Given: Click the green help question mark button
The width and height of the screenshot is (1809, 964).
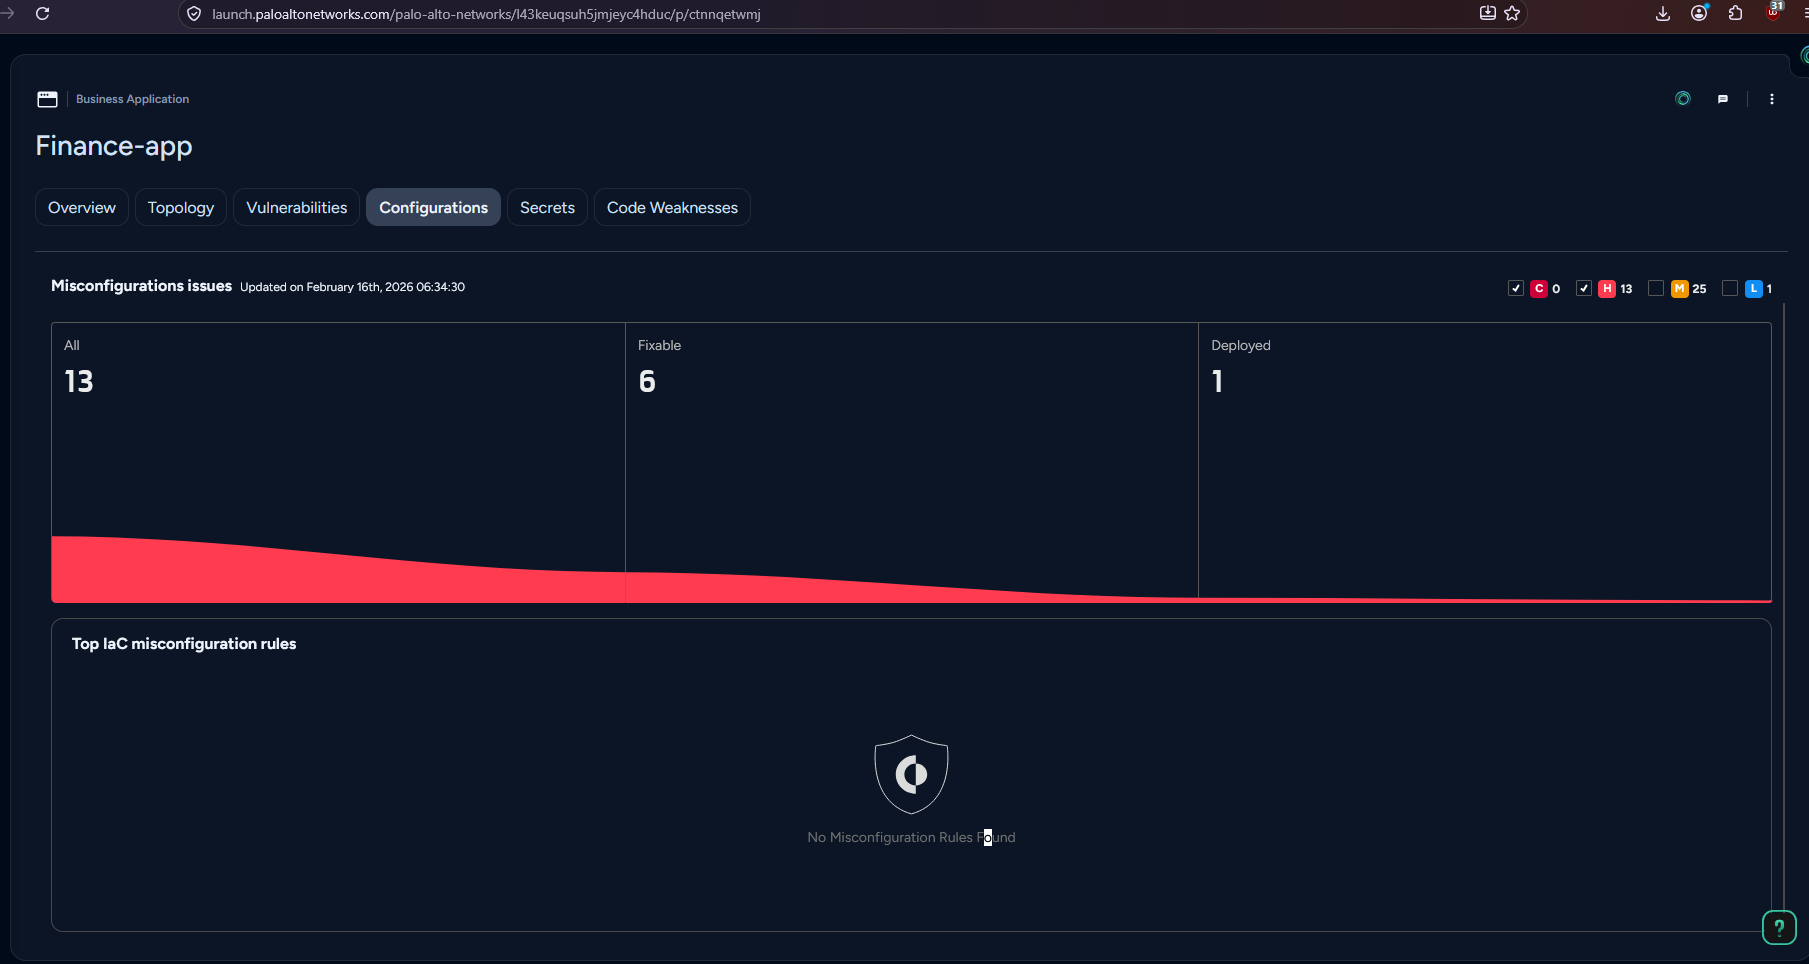Looking at the screenshot, I should pyautogui.click(x=1779, y=928).
